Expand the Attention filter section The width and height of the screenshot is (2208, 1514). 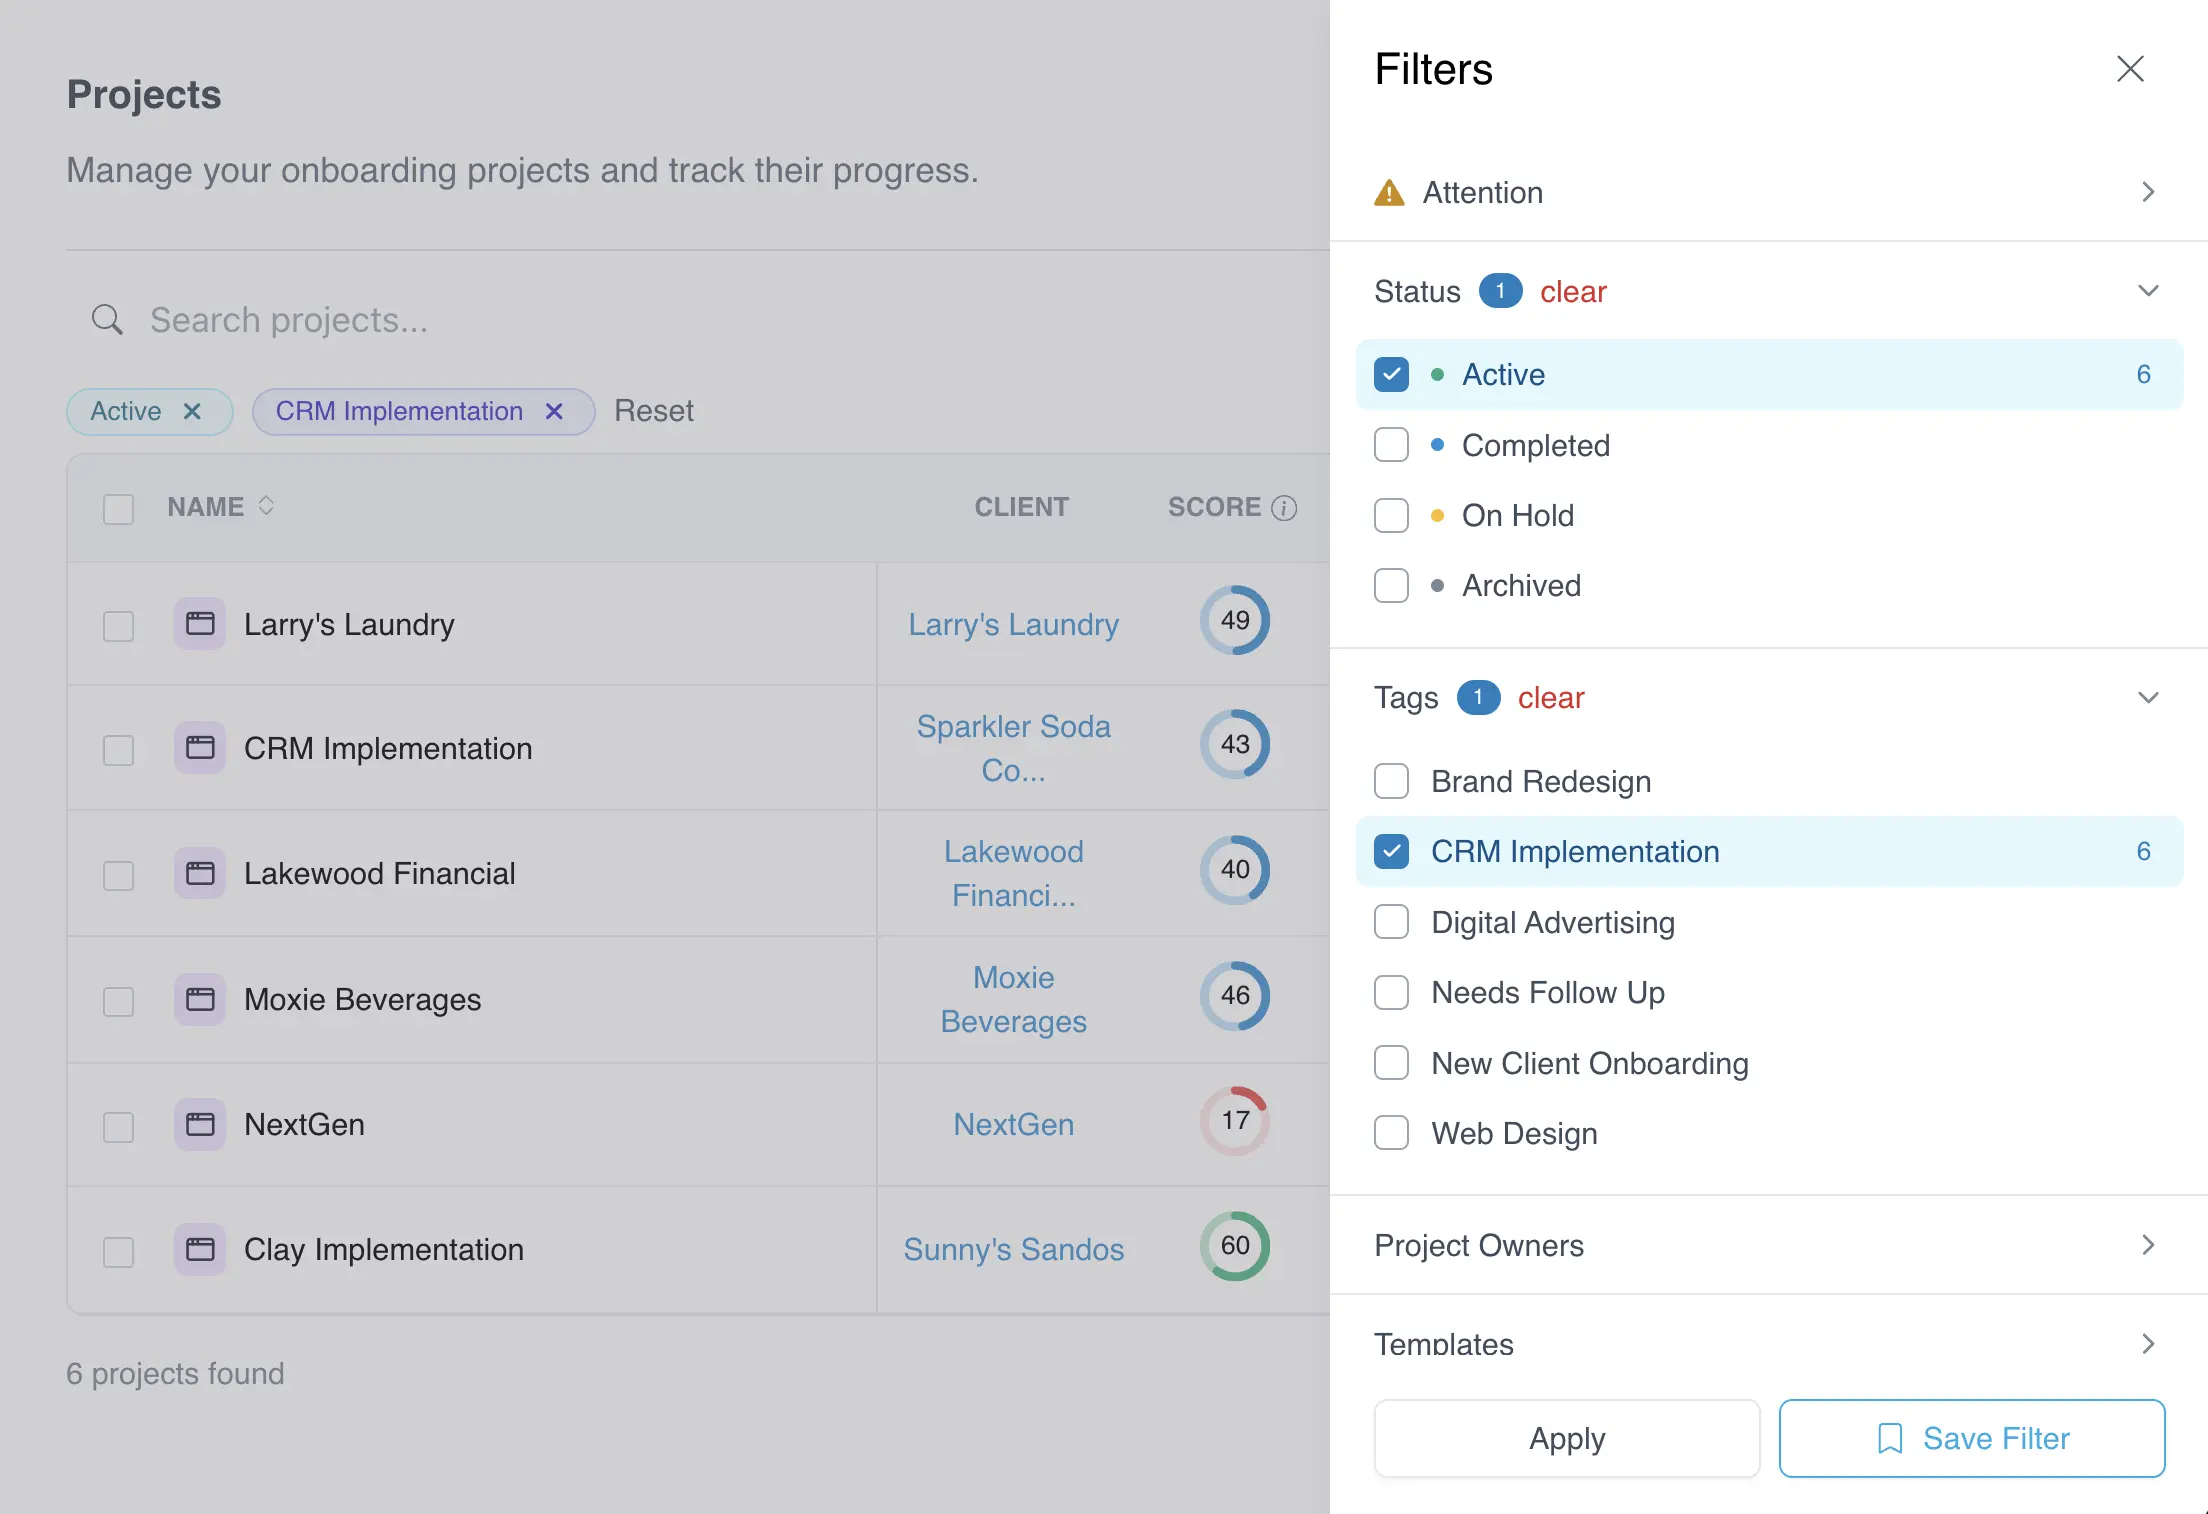[2147, 192]
